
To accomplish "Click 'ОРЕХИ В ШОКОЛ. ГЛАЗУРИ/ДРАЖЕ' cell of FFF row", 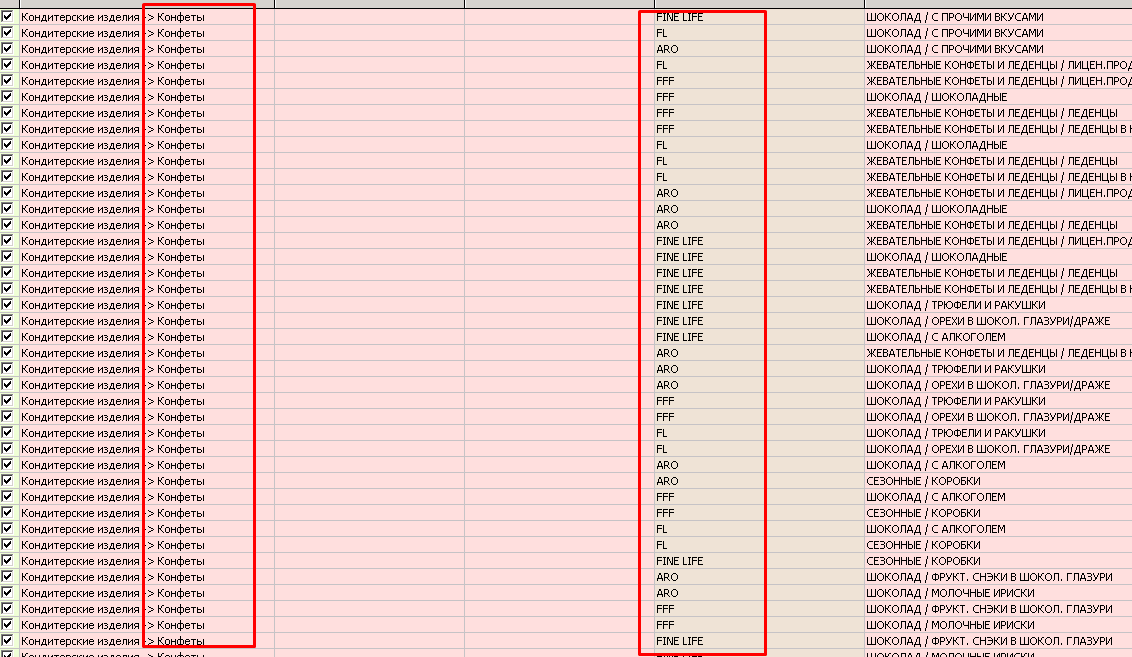I will (998, 417).
